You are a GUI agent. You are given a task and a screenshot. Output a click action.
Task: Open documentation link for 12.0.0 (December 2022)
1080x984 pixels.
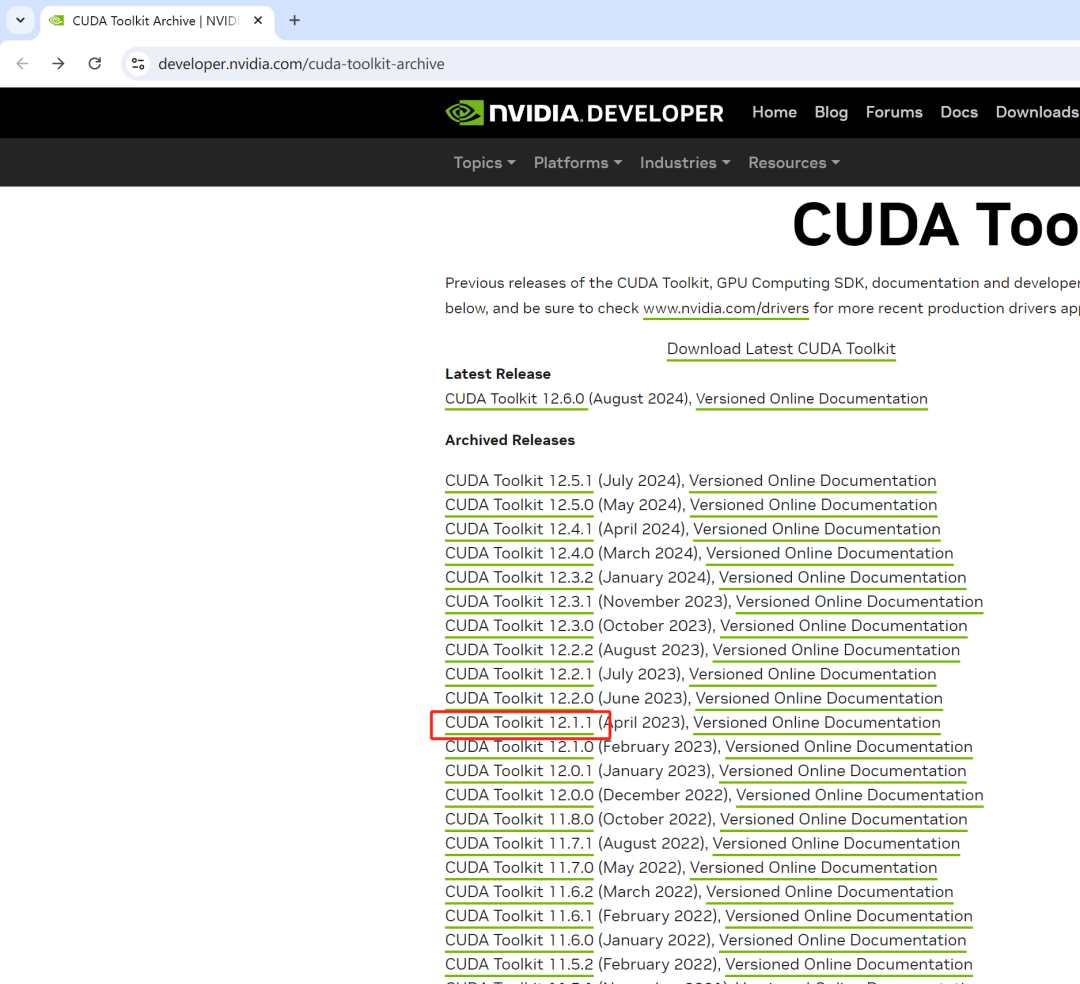click(860, 795)
